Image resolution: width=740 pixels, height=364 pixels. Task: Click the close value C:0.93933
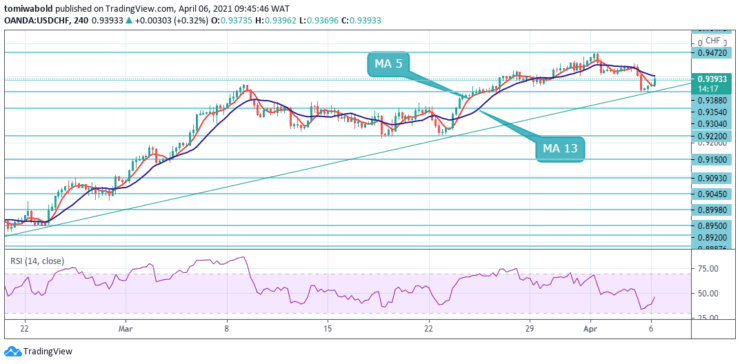(x=360, y=21)
